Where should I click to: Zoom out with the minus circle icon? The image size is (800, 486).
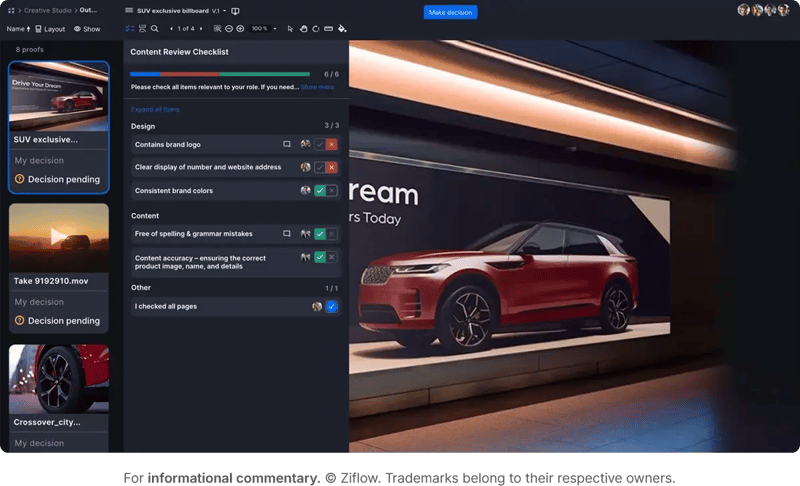click(229, 29)
